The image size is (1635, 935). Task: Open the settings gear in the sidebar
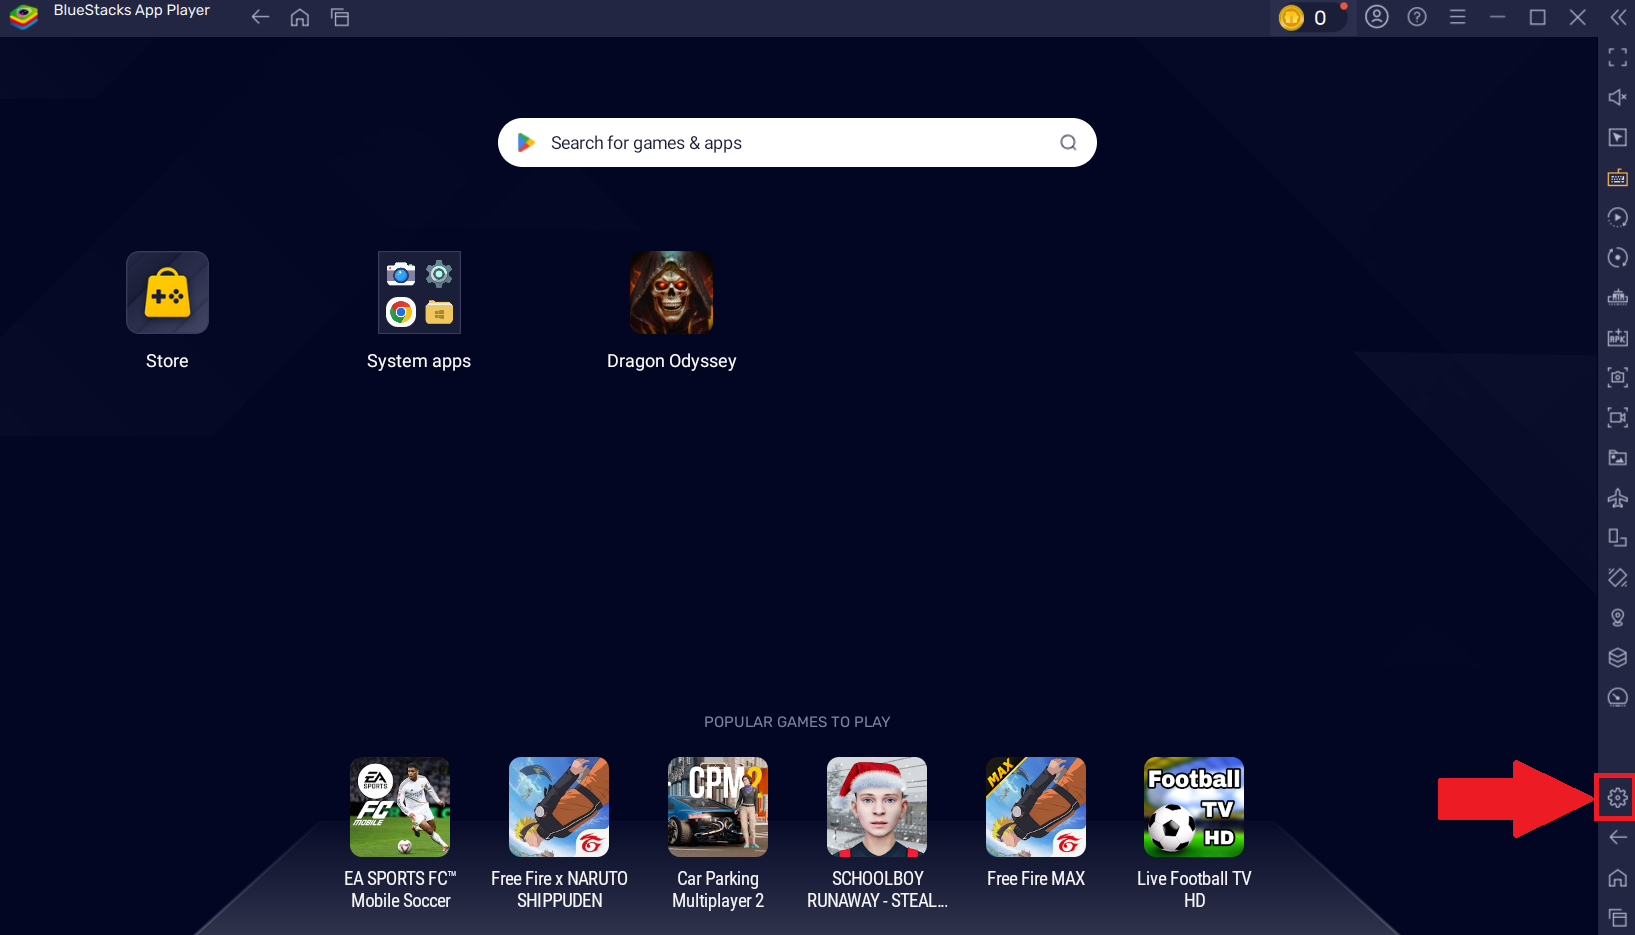tap(1616, 797)
